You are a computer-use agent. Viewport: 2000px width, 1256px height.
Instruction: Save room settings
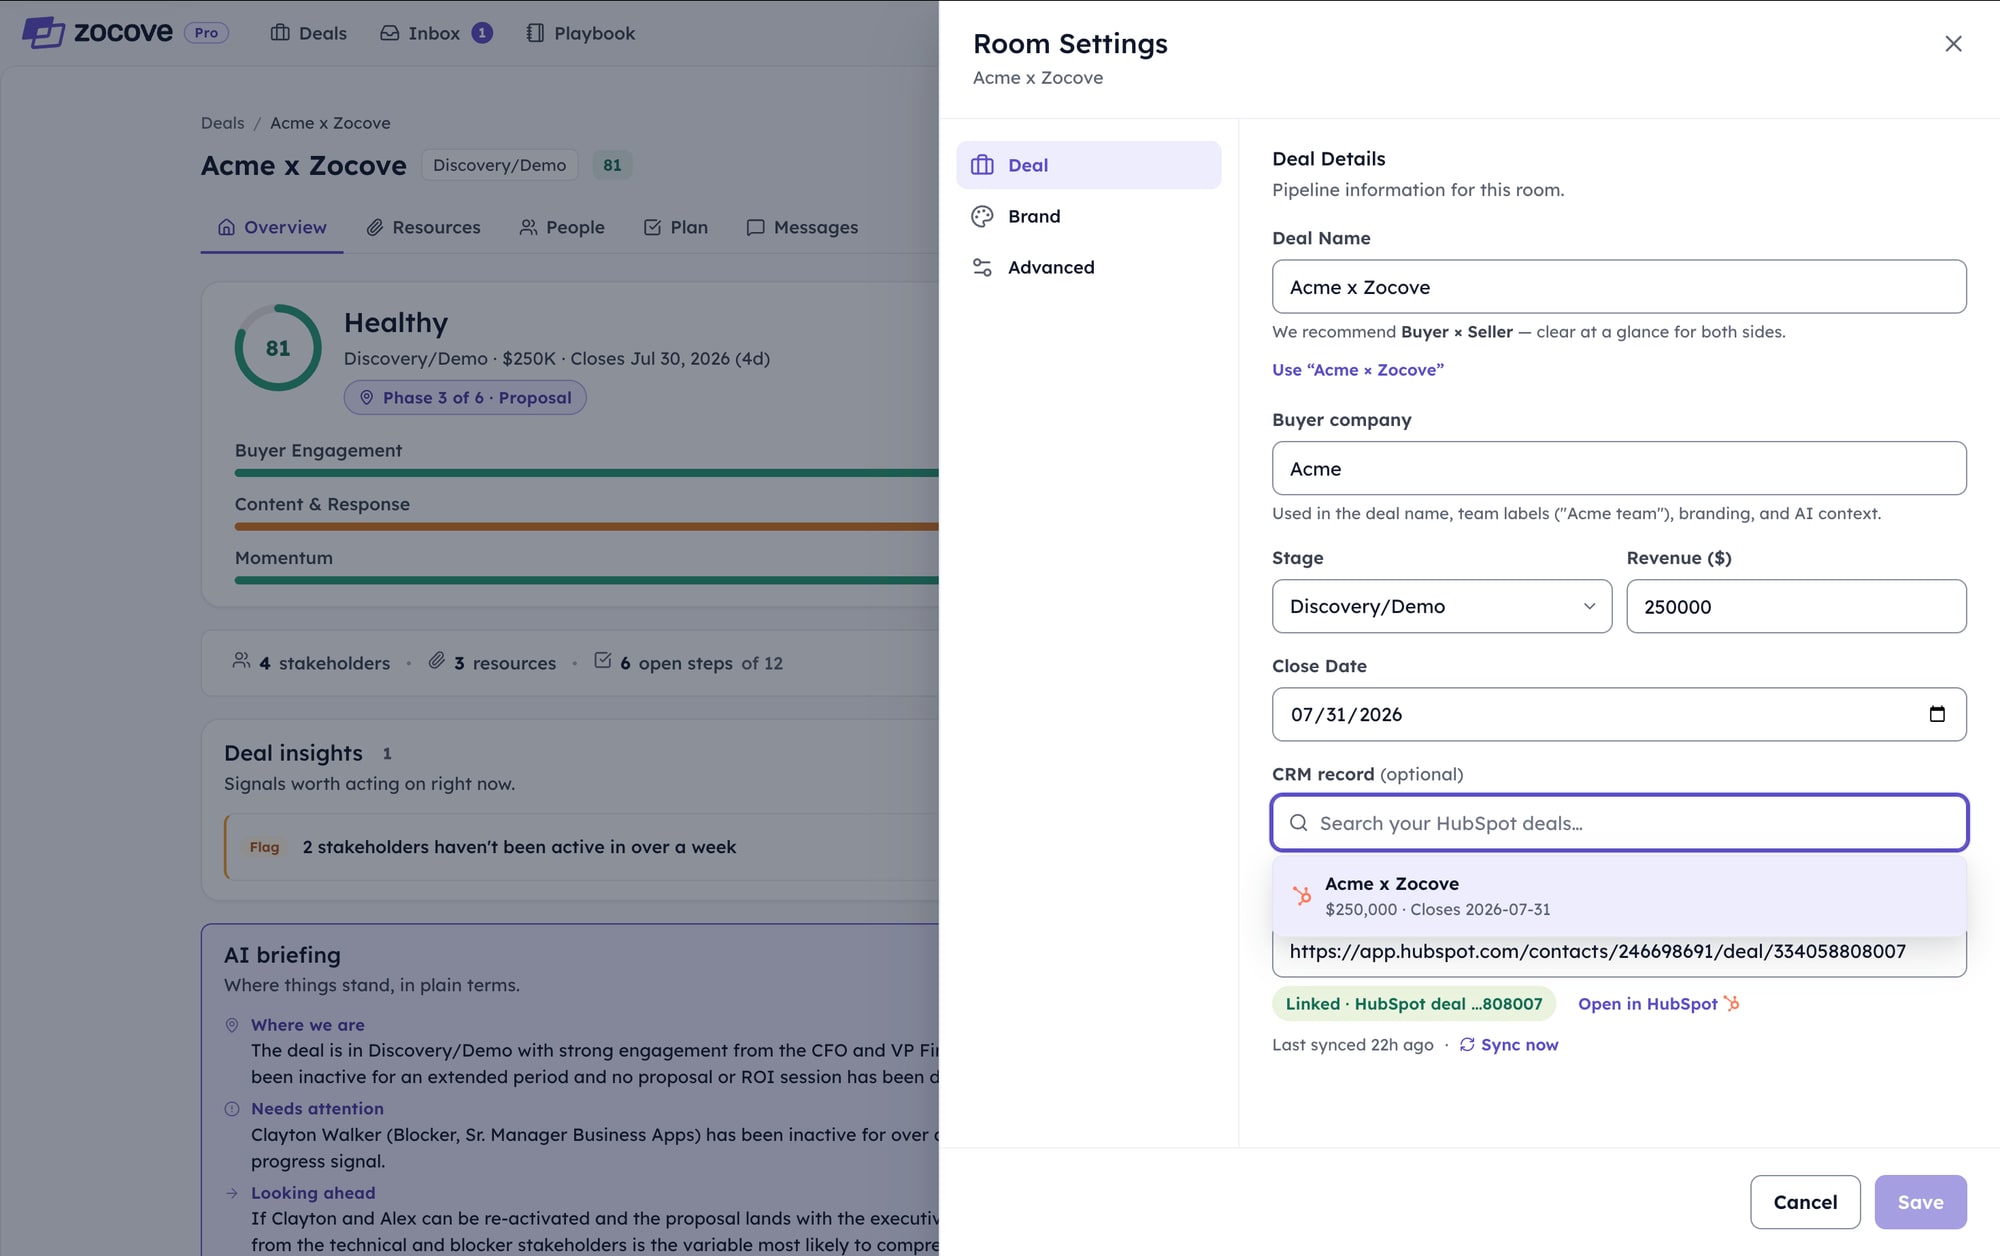point(1920,1202)
